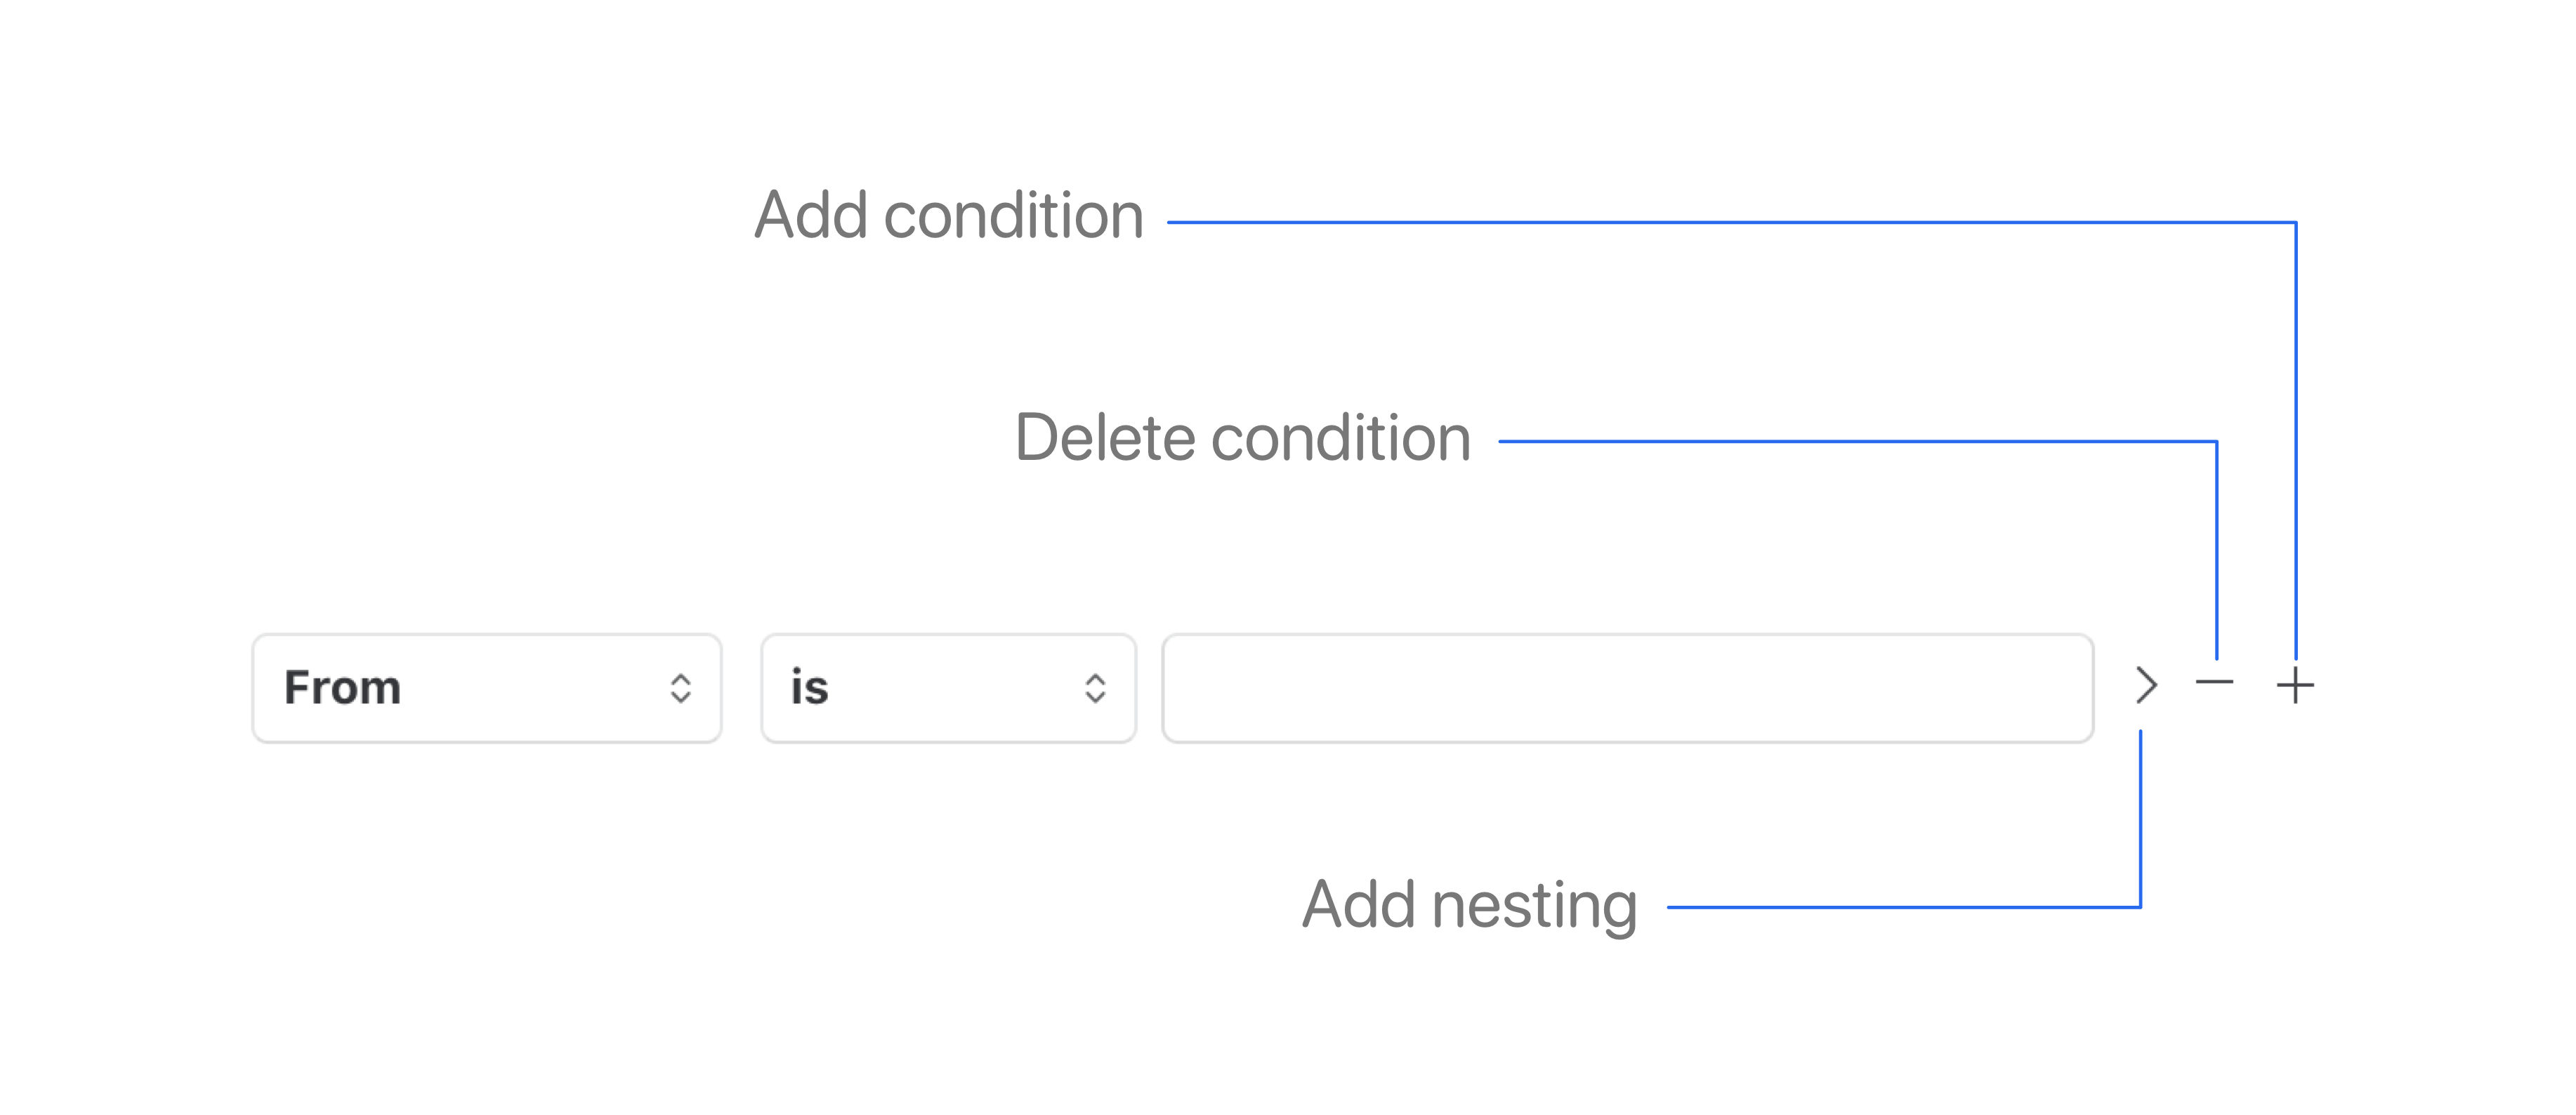Select the Add nesting label text
Viewport: 2576px width, 1115px height.
[1471, 906]
